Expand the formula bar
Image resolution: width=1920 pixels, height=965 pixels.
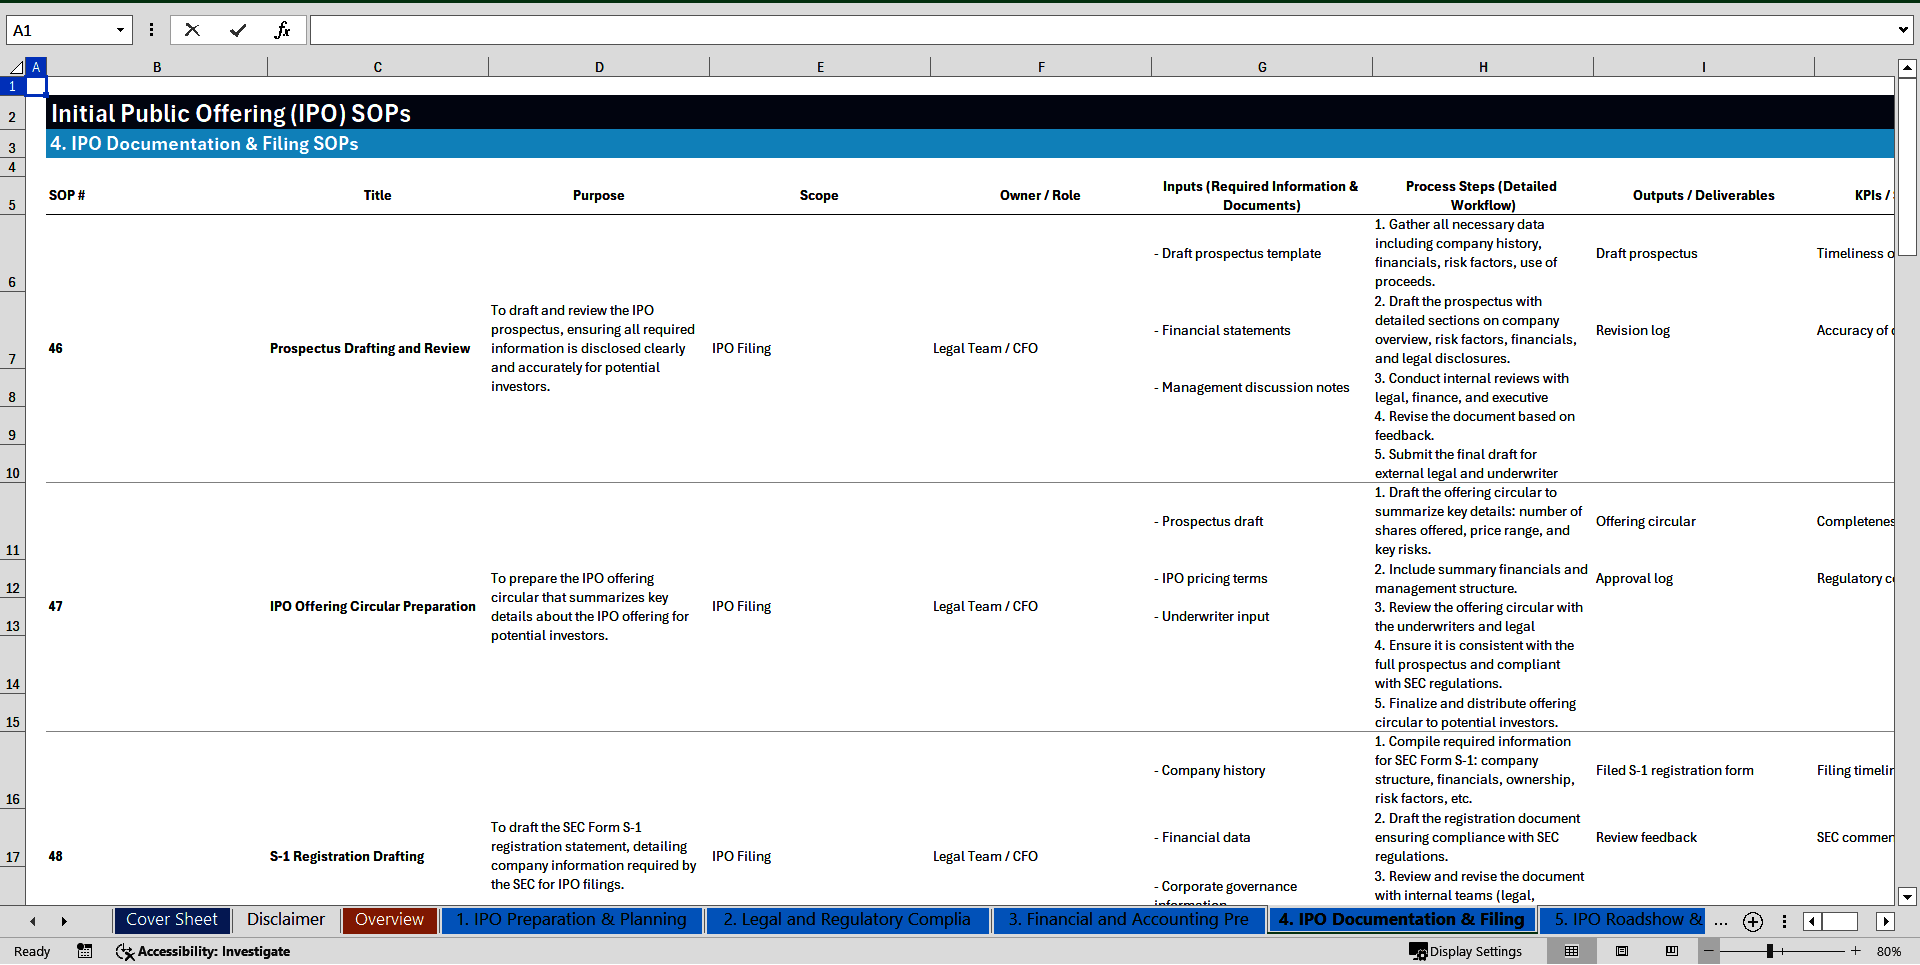click(1902, 30)
